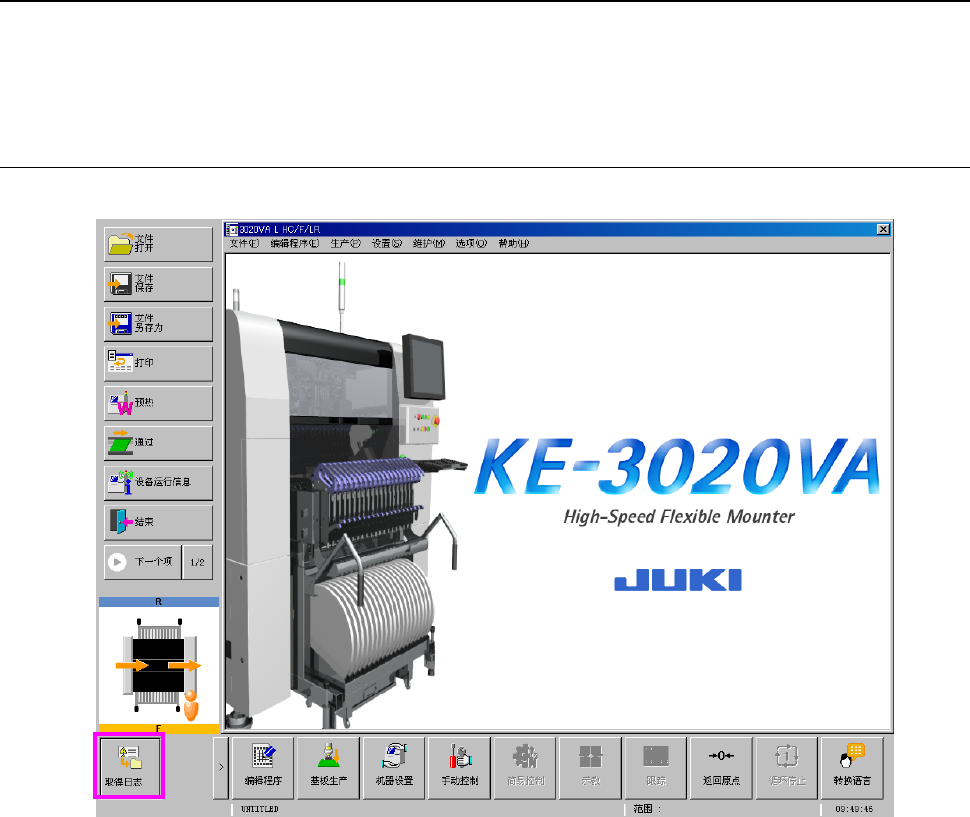Open the 文件(F) menu
The height and width of the screenshot is (817, 970).
click(x=244, y=244)
